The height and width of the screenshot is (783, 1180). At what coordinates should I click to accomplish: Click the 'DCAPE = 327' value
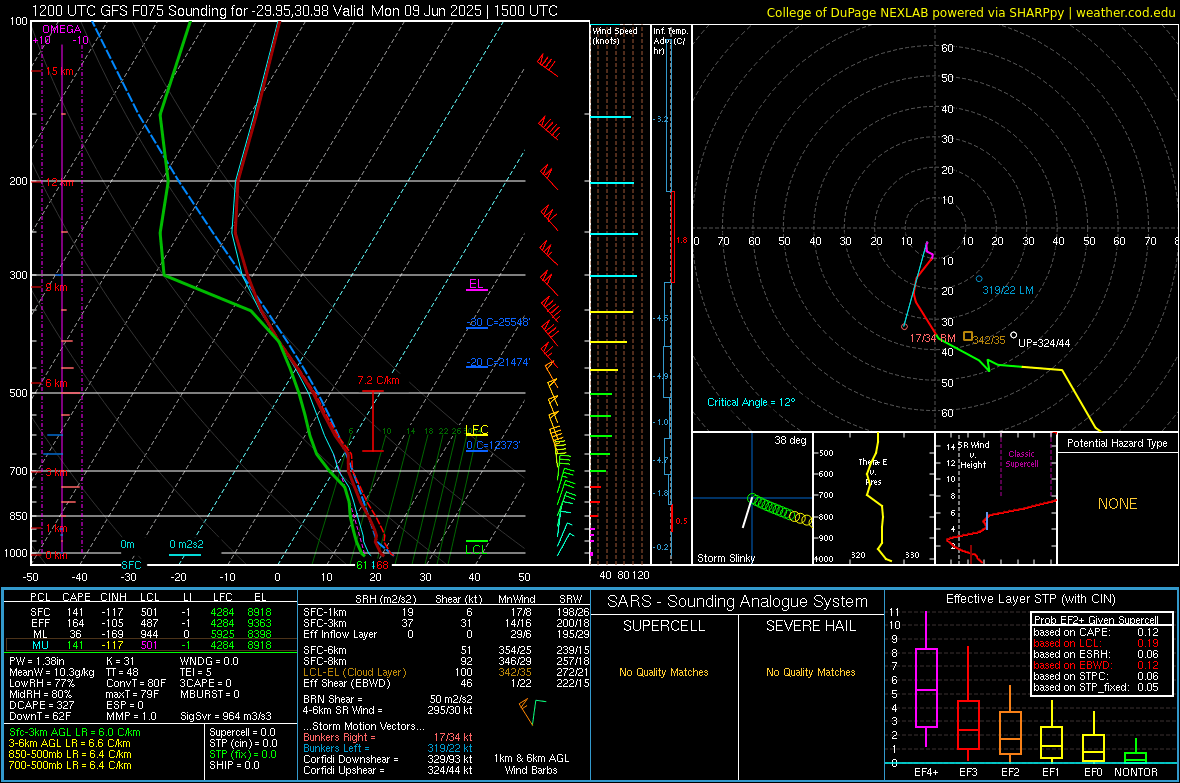pos(41,705)
